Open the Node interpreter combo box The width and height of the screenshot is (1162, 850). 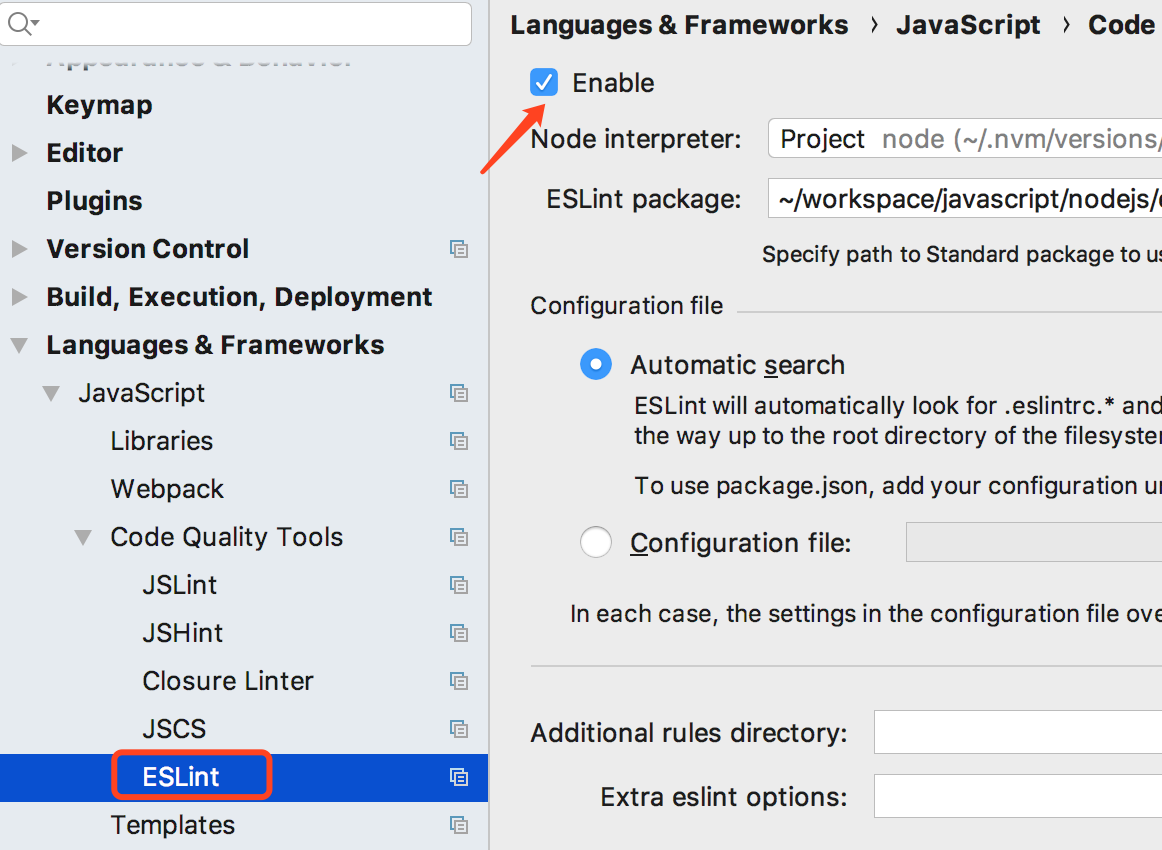(x=964, y=139)
